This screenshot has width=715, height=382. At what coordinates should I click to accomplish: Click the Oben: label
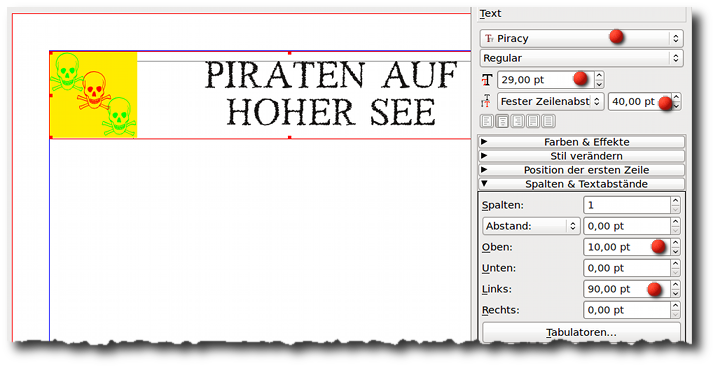(497, 247)
